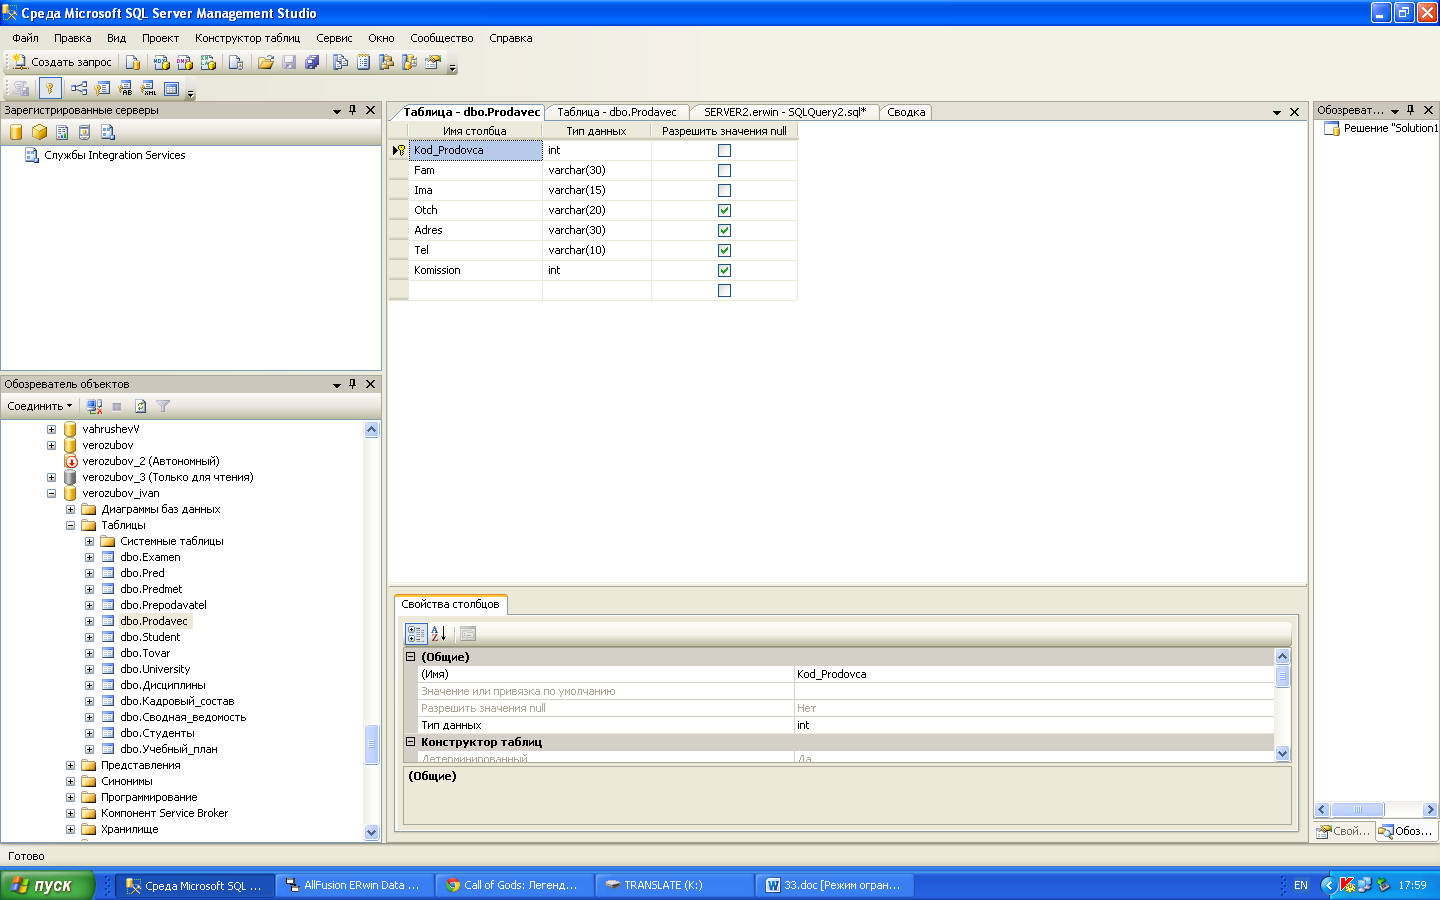Expand the Представления folder node
This screenshot has width=1440, height=900.
70,765
